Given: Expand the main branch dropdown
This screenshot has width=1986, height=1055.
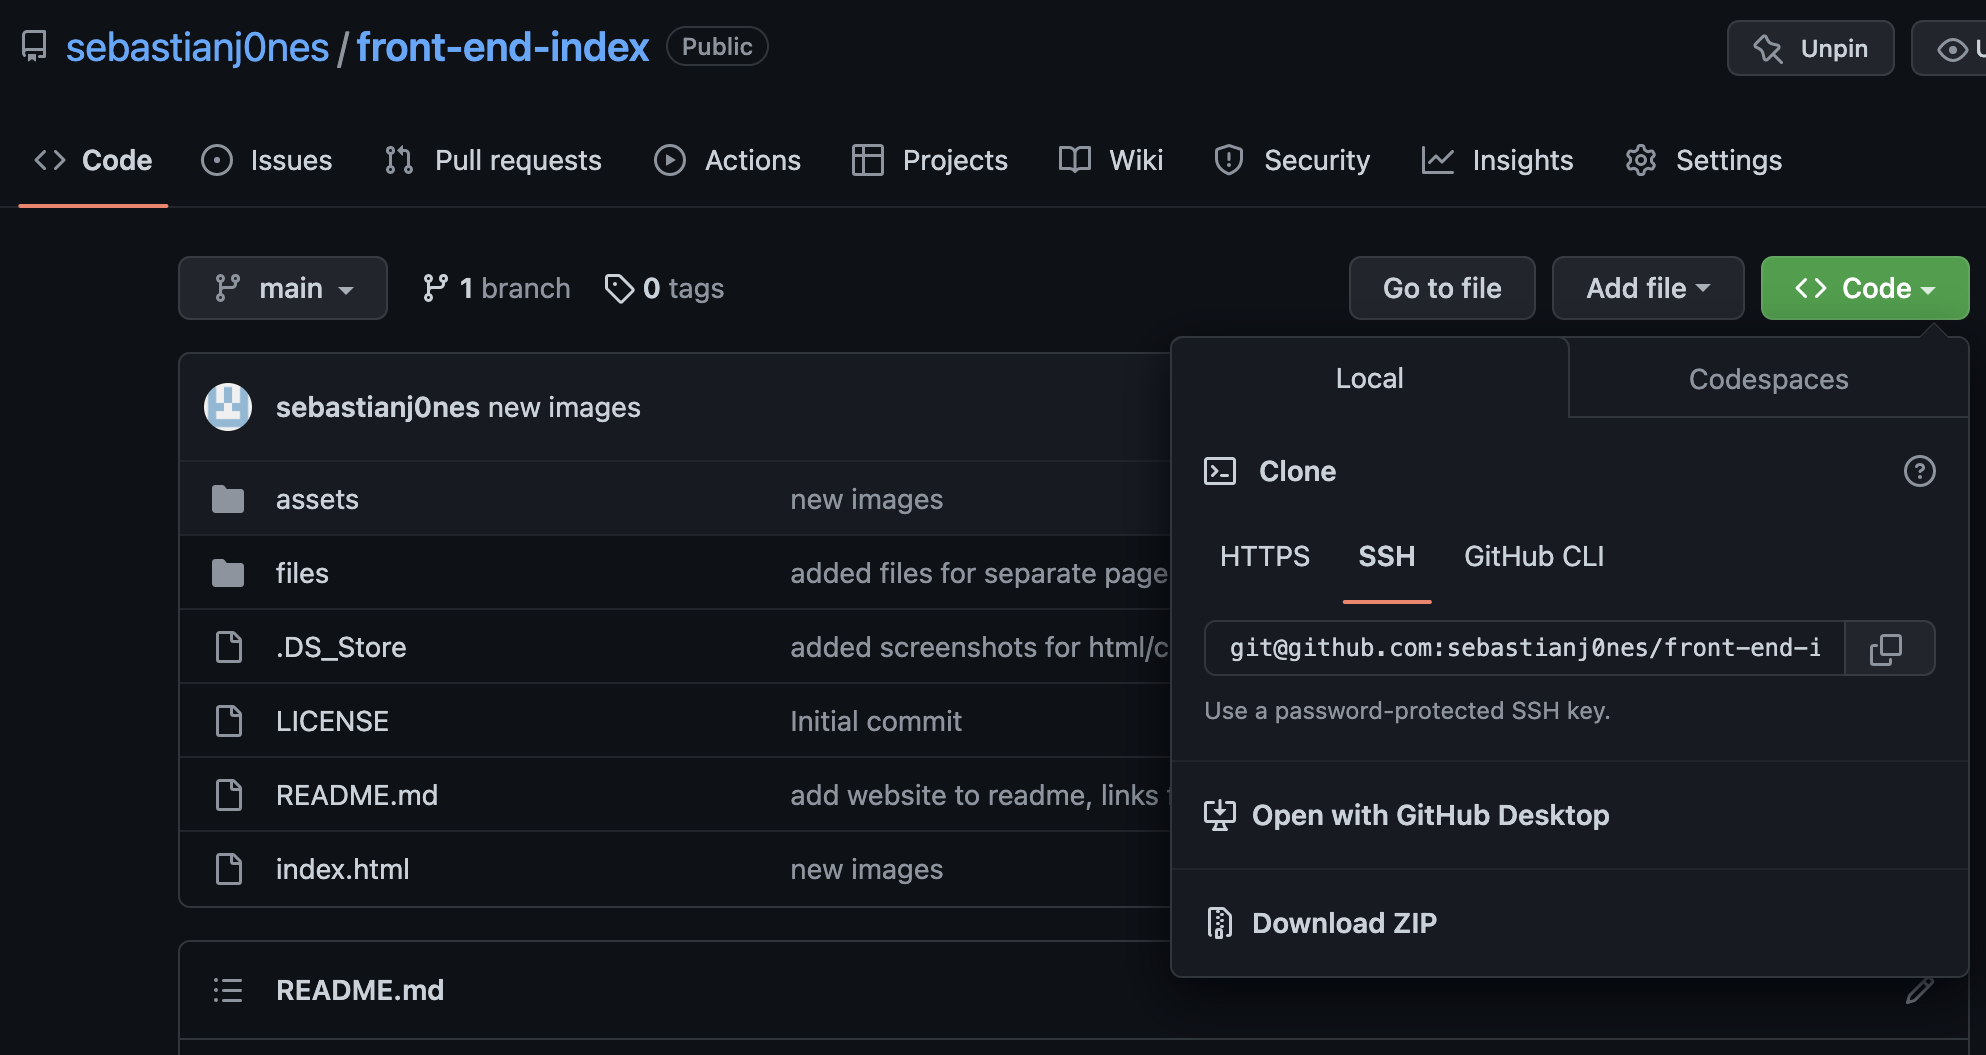Looking at the screenshot, I should click(283, 288).
